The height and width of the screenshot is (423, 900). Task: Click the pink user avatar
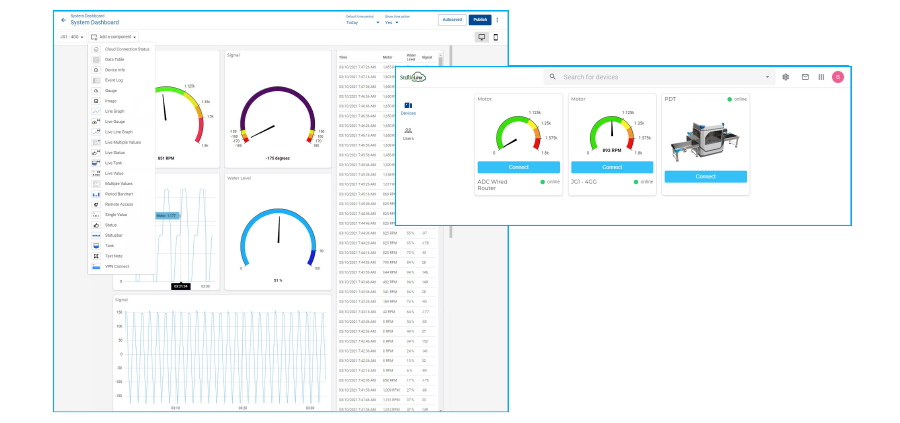pos(838,77)
